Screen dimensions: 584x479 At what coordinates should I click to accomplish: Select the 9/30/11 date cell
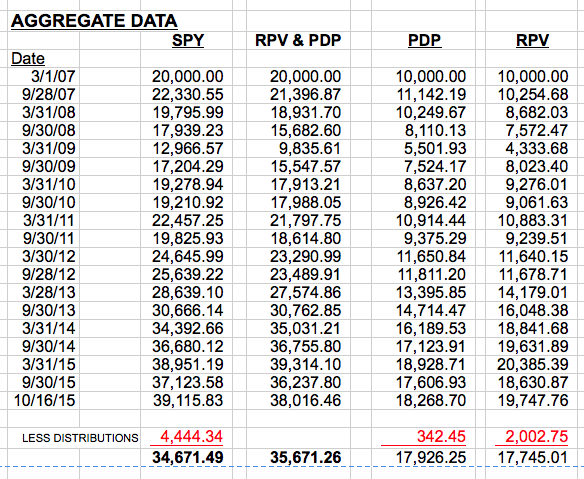(48, 238)
